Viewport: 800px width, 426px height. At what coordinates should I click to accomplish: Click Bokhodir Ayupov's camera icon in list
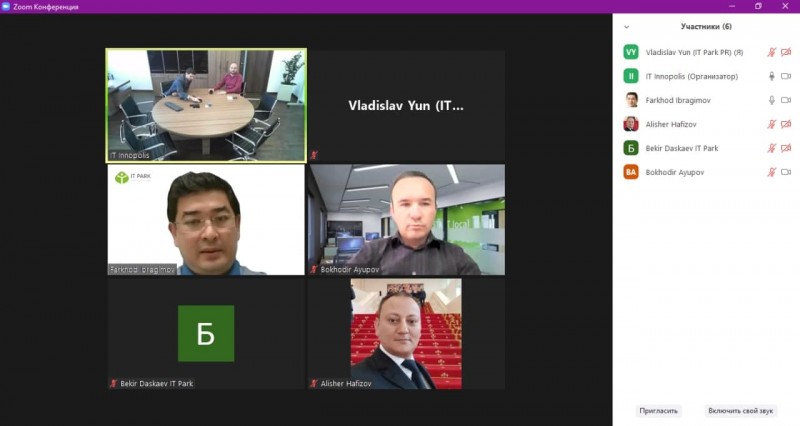tap(786, 172)
